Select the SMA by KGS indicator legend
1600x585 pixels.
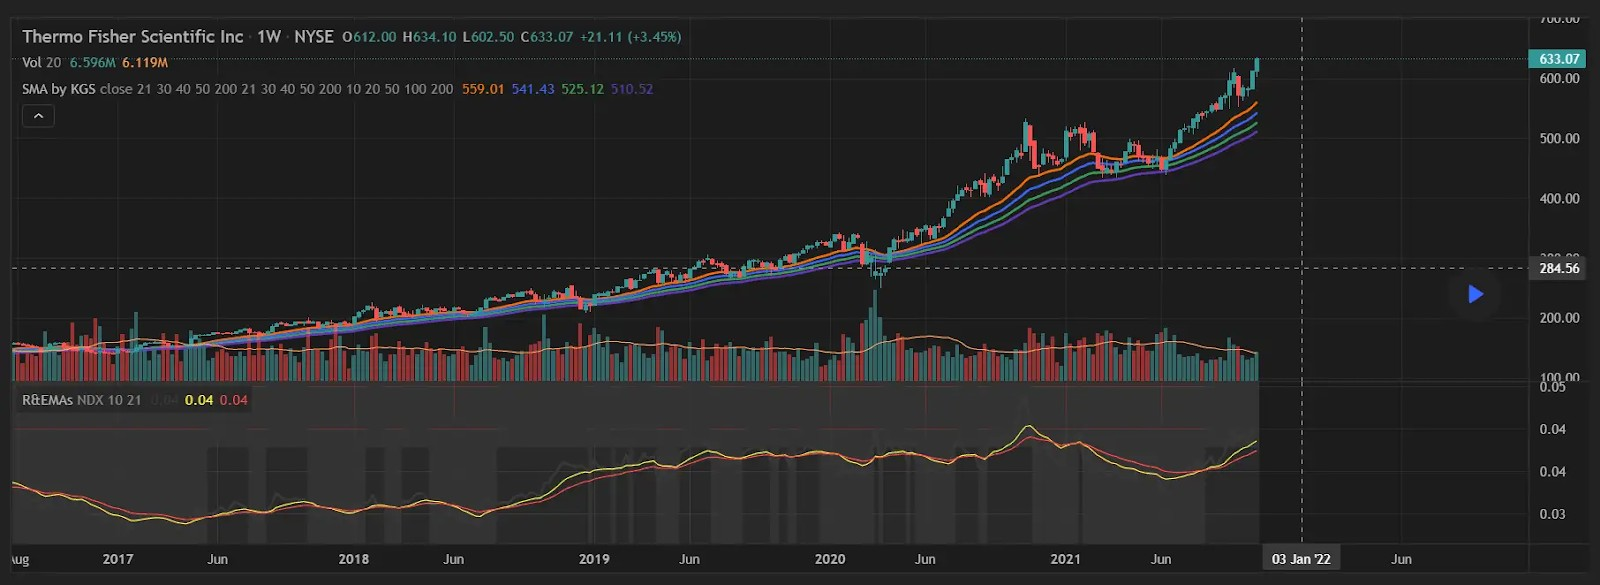pyautogui.click(x=58, y=89)
